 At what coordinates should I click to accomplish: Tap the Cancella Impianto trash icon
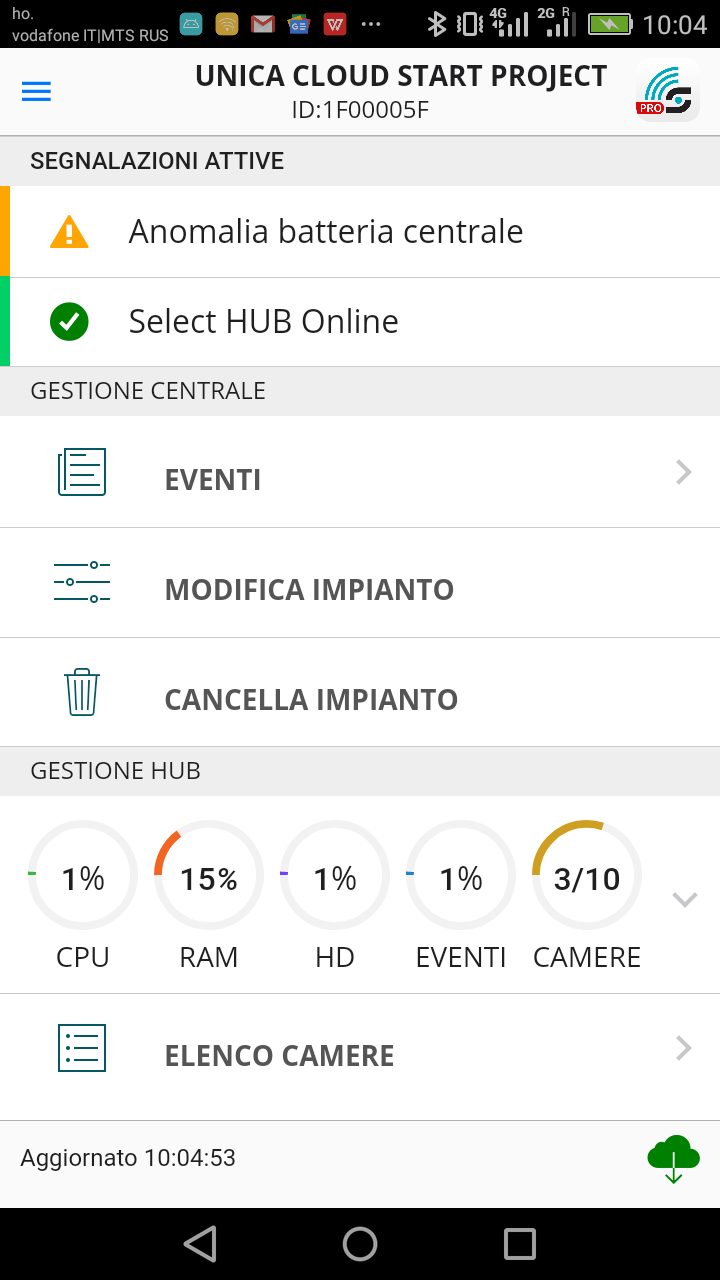tap(82, 692)
